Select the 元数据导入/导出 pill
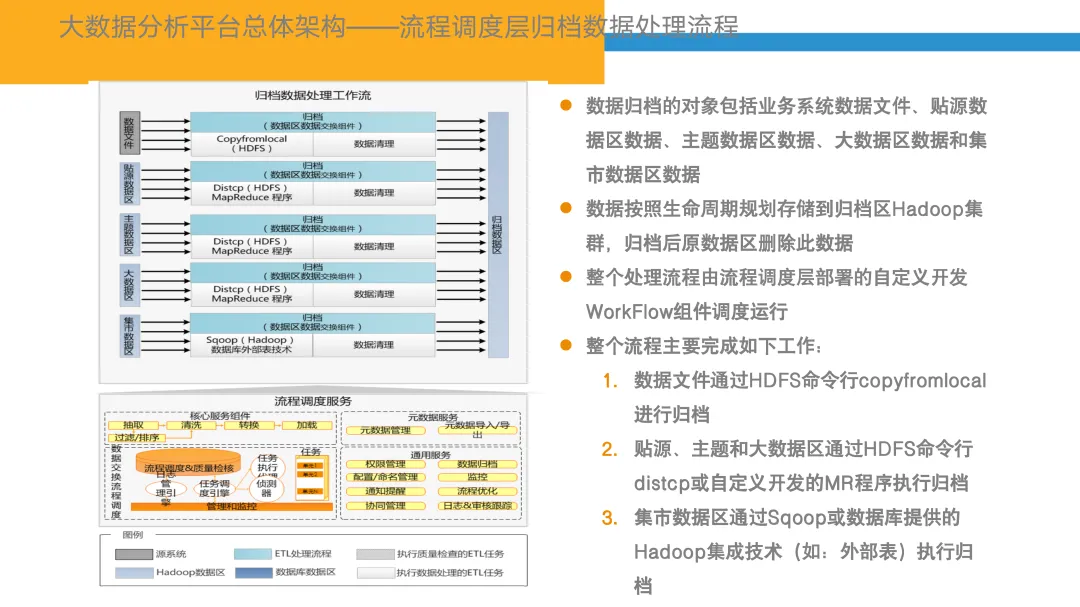1080x607 pixels. [477, 430]
